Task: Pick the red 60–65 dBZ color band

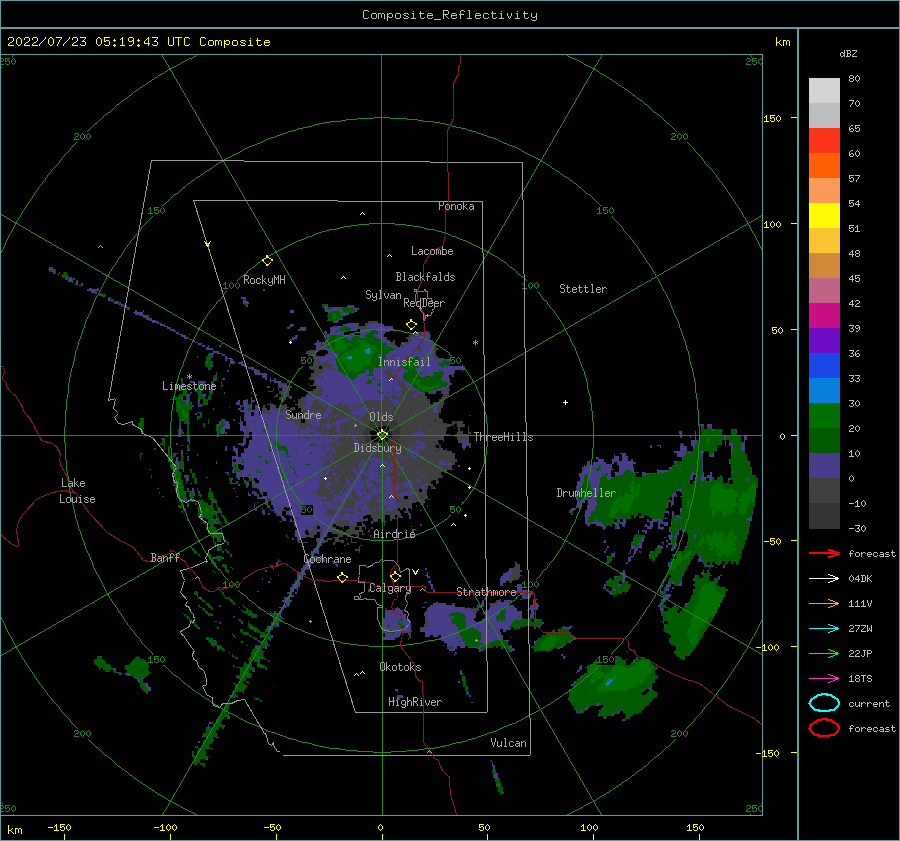Action: click(x=824, y=141)
